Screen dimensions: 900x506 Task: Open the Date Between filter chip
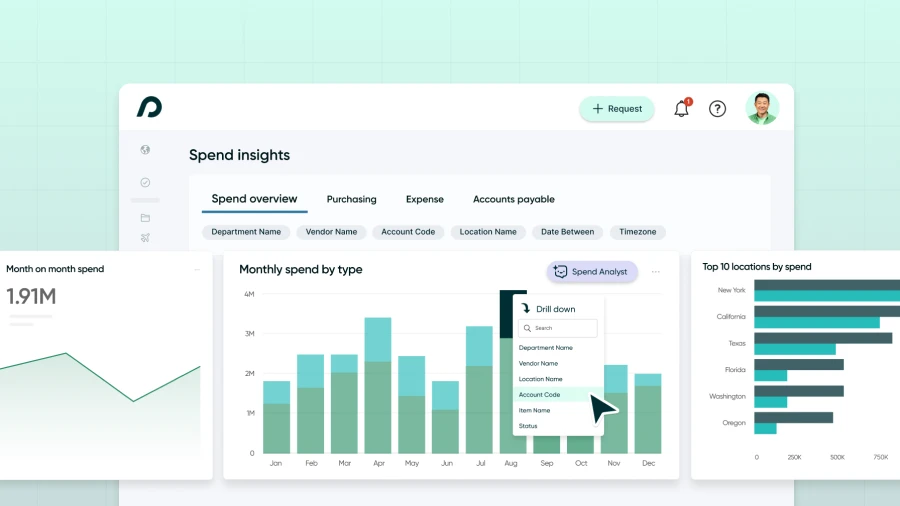[567, 232]
